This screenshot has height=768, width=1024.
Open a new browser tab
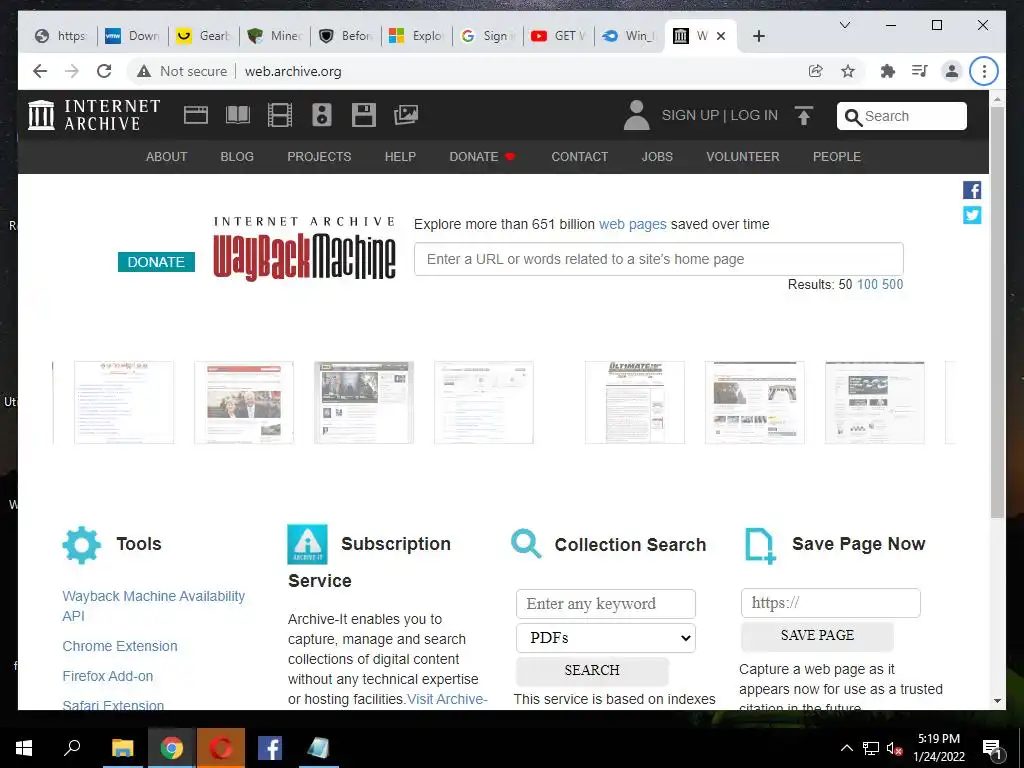pos(758,36)
